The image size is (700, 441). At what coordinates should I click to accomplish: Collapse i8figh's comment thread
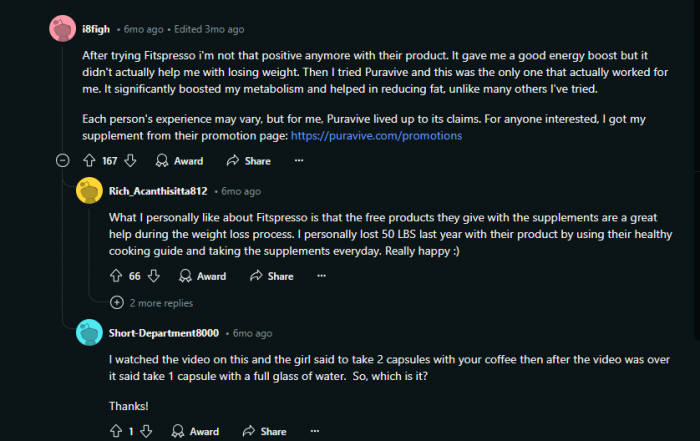[x=62, y=160]
